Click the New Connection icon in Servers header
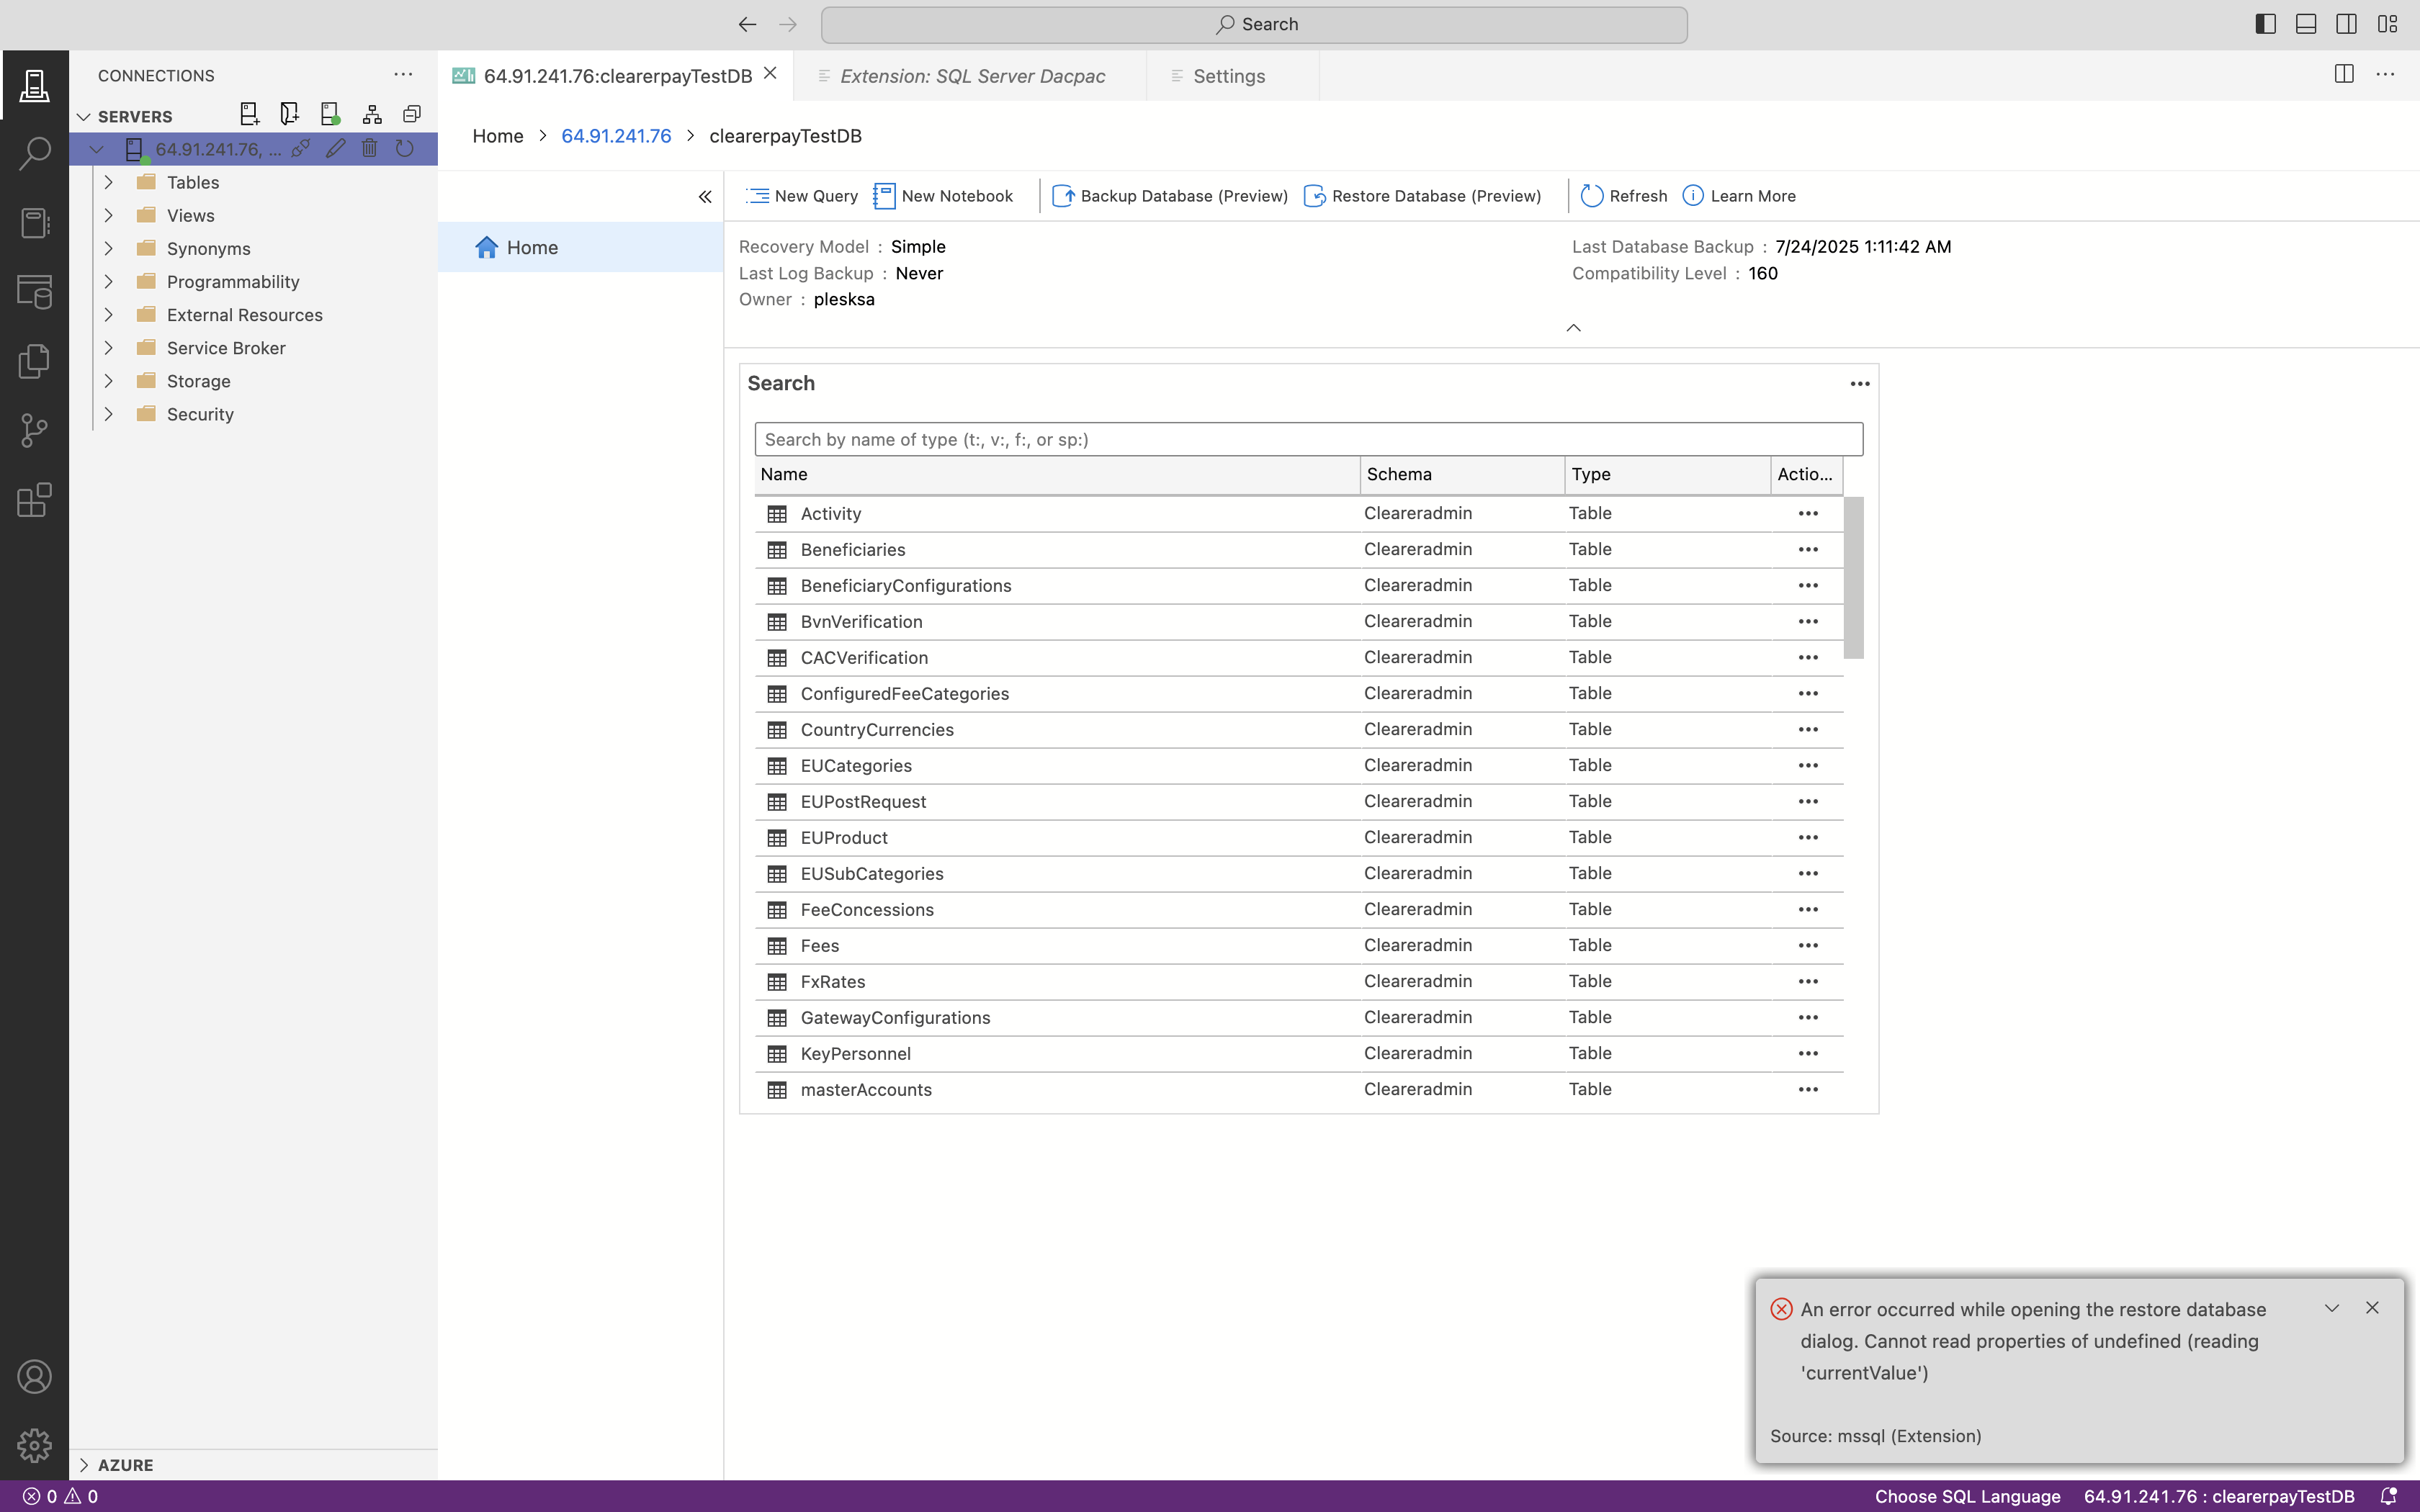 pos(249,115)
